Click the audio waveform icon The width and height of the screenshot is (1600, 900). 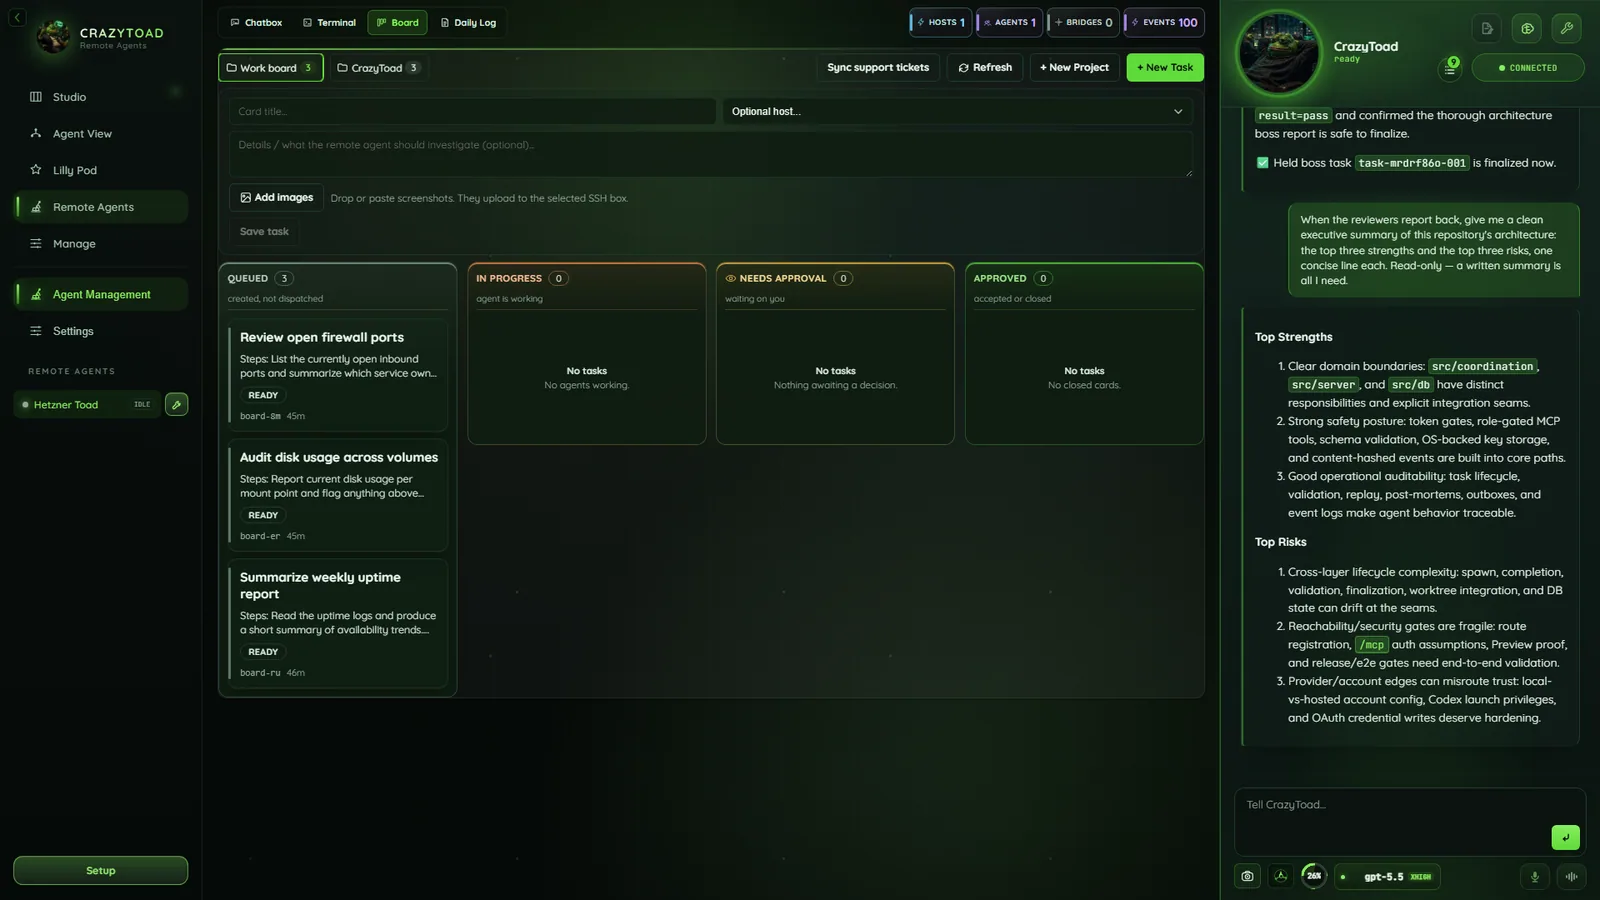(1571, 877)
